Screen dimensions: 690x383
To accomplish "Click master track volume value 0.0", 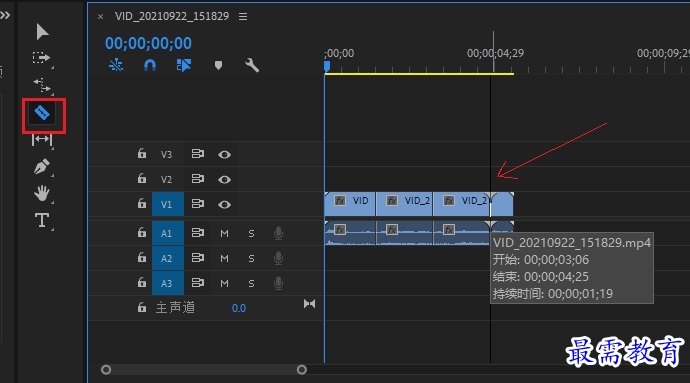I will pos(239,308).
